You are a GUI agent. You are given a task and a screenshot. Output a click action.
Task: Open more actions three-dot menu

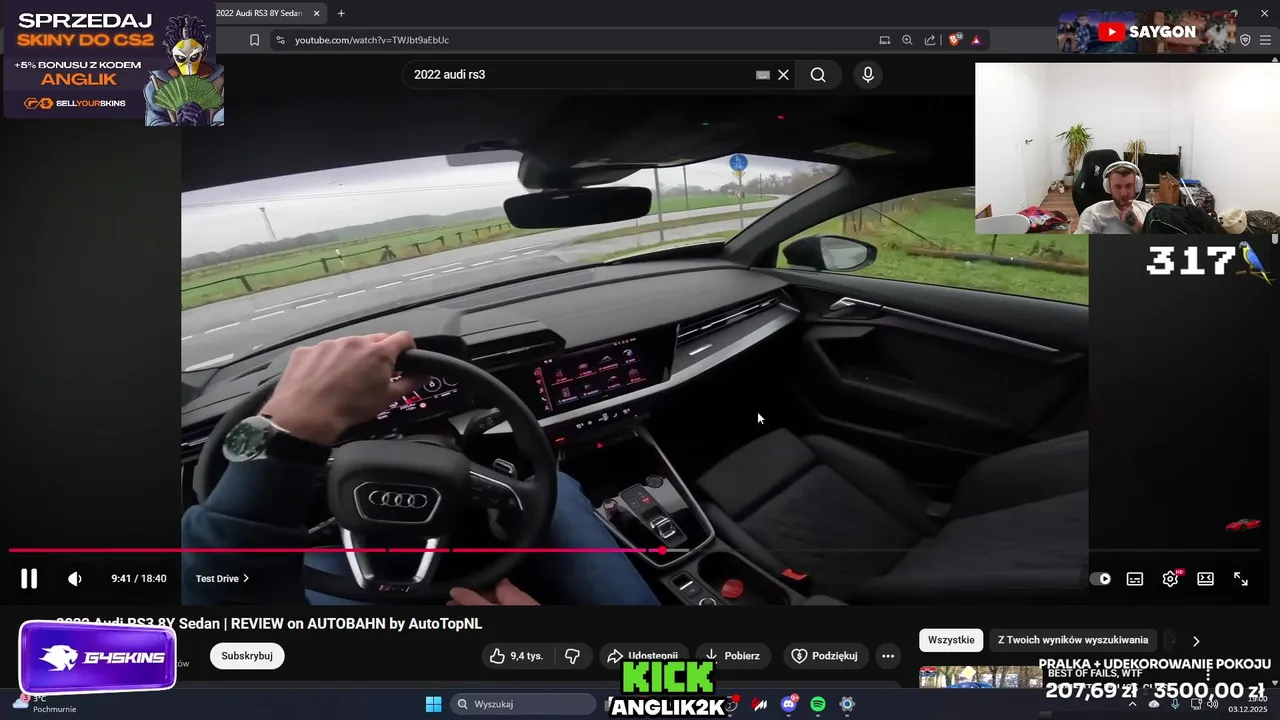pos(887,656)
